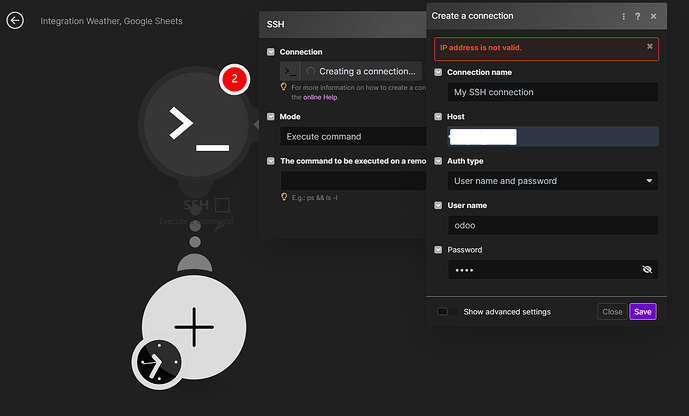Viewport: 689px width, 416px height.
Task: Open the scheduling clock icon
Action: point(158,363)
